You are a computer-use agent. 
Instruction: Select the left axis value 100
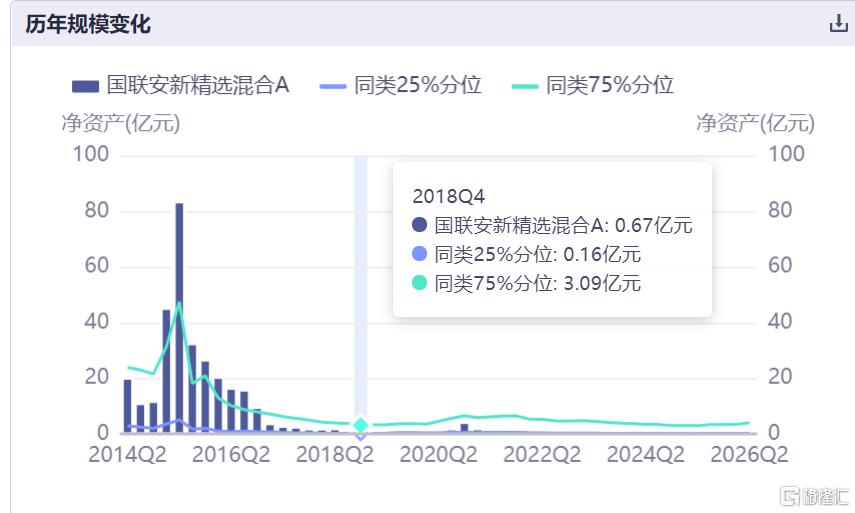91,154
